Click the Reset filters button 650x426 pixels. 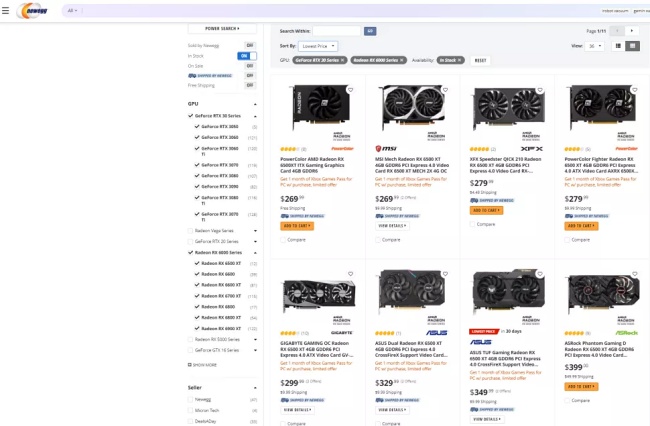point(480,61)
